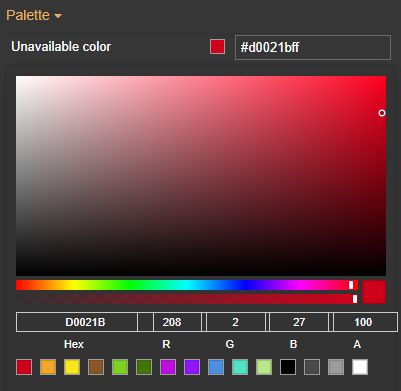
Task: Select the light gray preset swatch
Action: (336, 367)
